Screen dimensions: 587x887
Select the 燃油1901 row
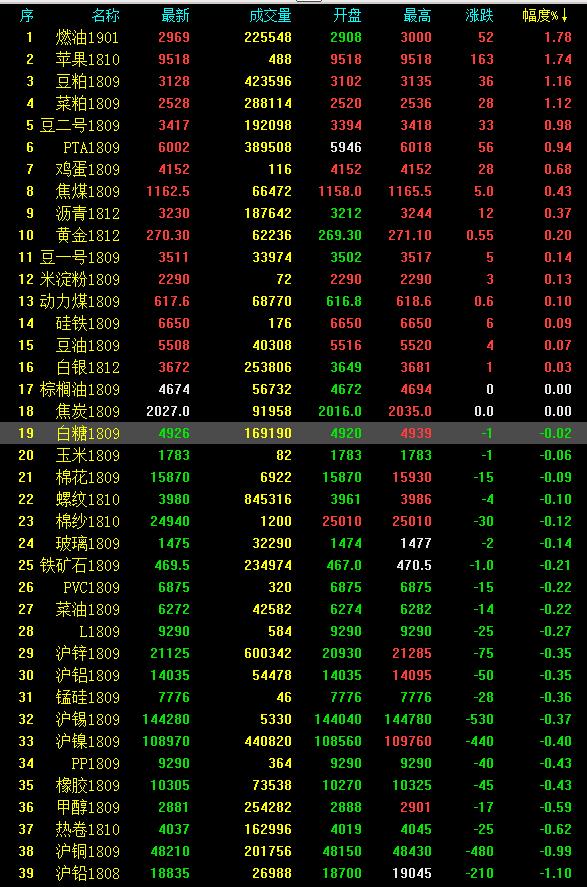[x=294, y=37]
